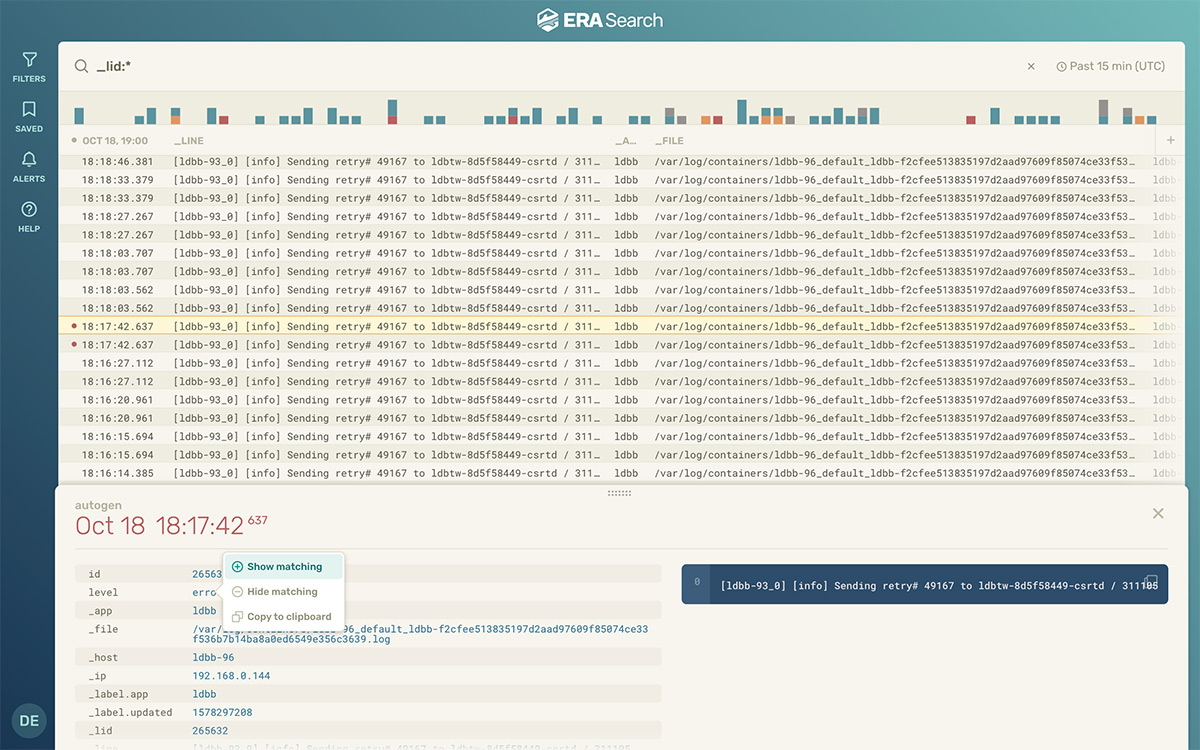
Task: Click the _ip value 192.168.0.144
Action: pos(231,676)
